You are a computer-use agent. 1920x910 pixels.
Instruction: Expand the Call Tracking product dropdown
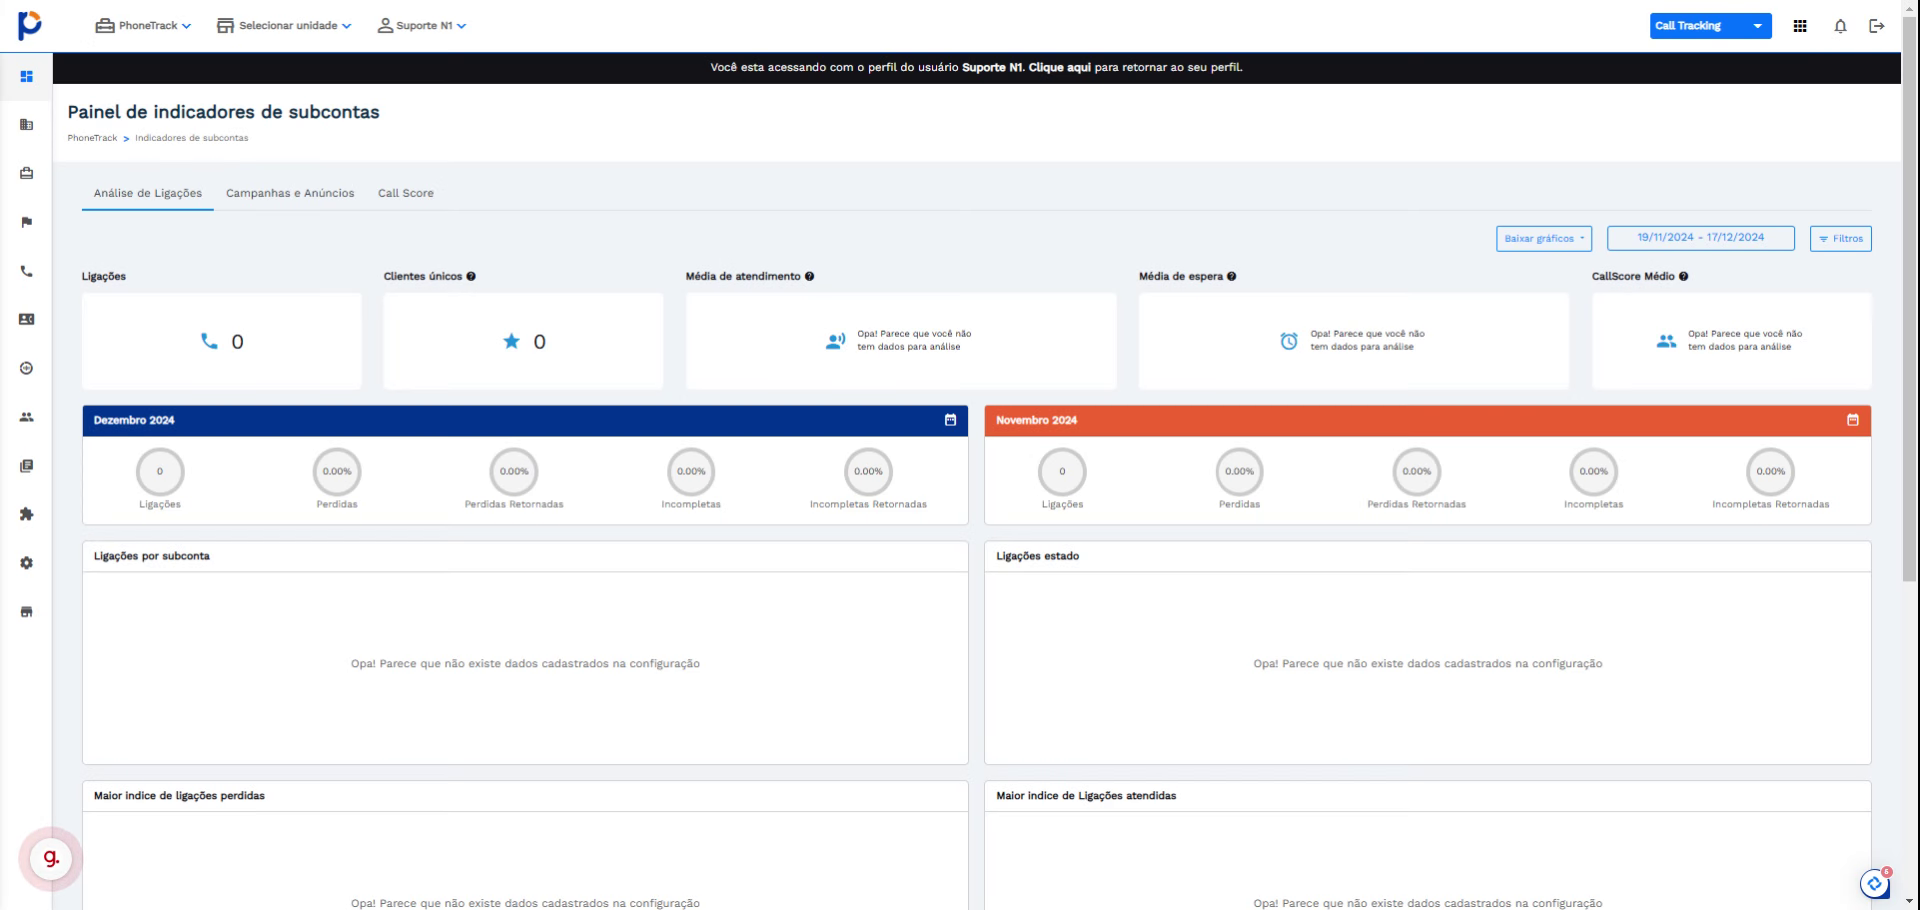pos(1710,26)
